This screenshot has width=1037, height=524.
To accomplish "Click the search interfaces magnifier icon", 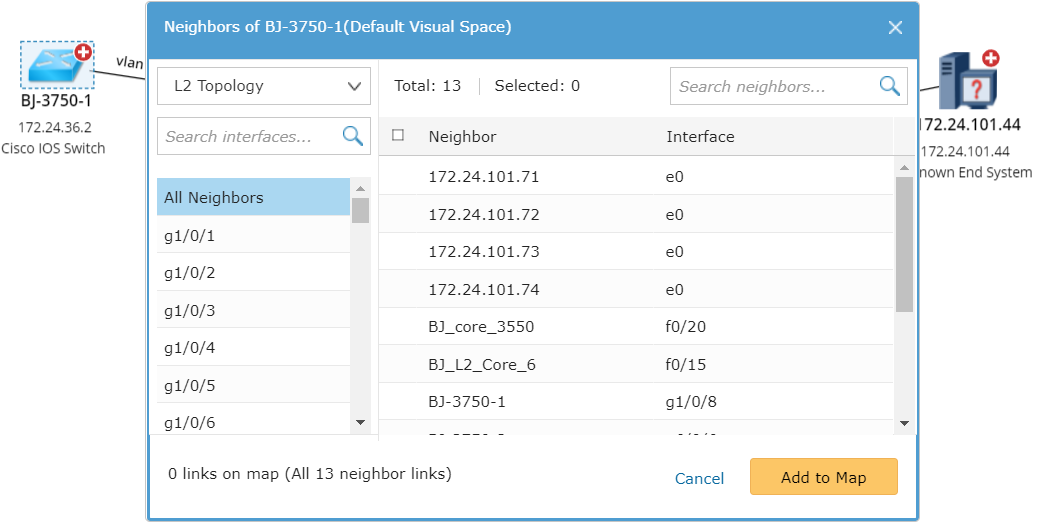I will tap(352, 136).
